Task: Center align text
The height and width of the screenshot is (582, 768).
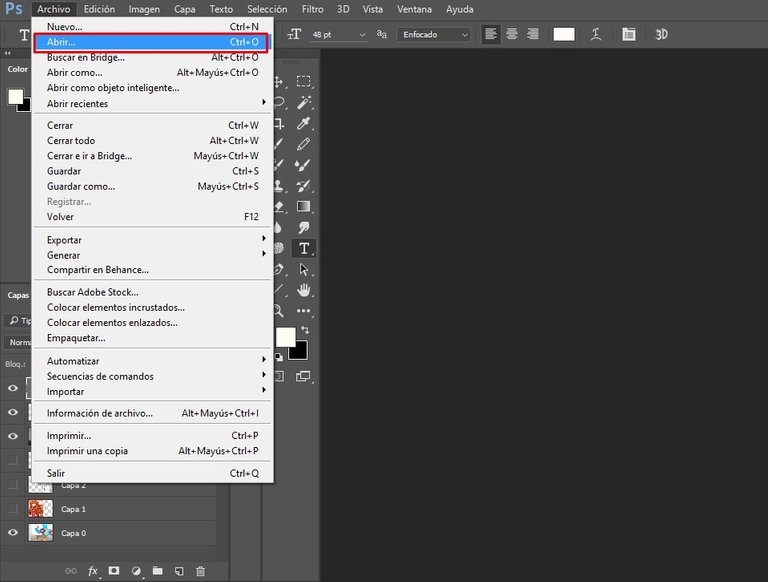Action: pos(512,34)
